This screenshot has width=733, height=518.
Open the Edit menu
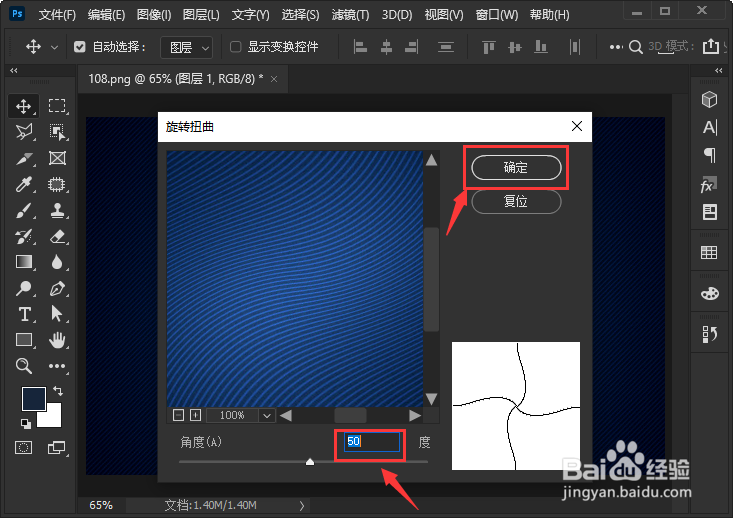tap(106, 15)
